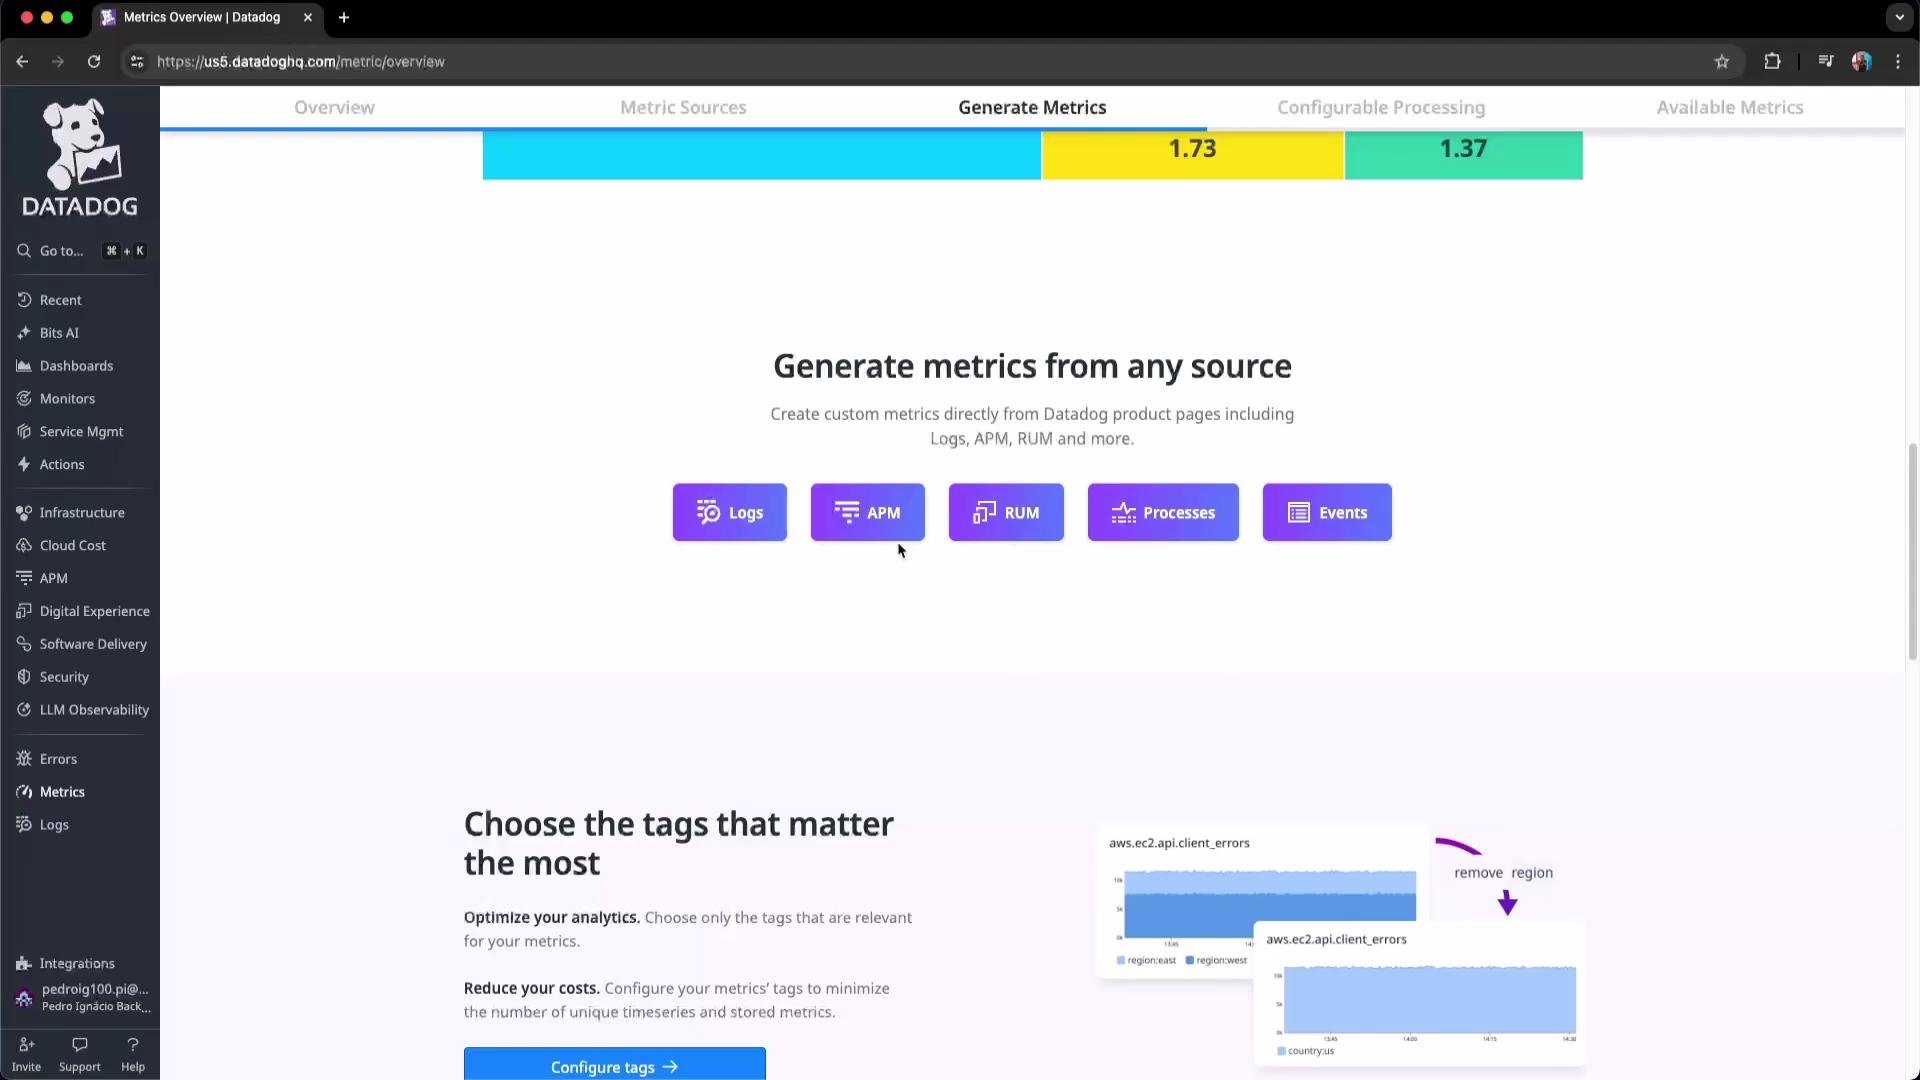
Task: Open Support chat icon
Action: click(x=80, y=1054)
